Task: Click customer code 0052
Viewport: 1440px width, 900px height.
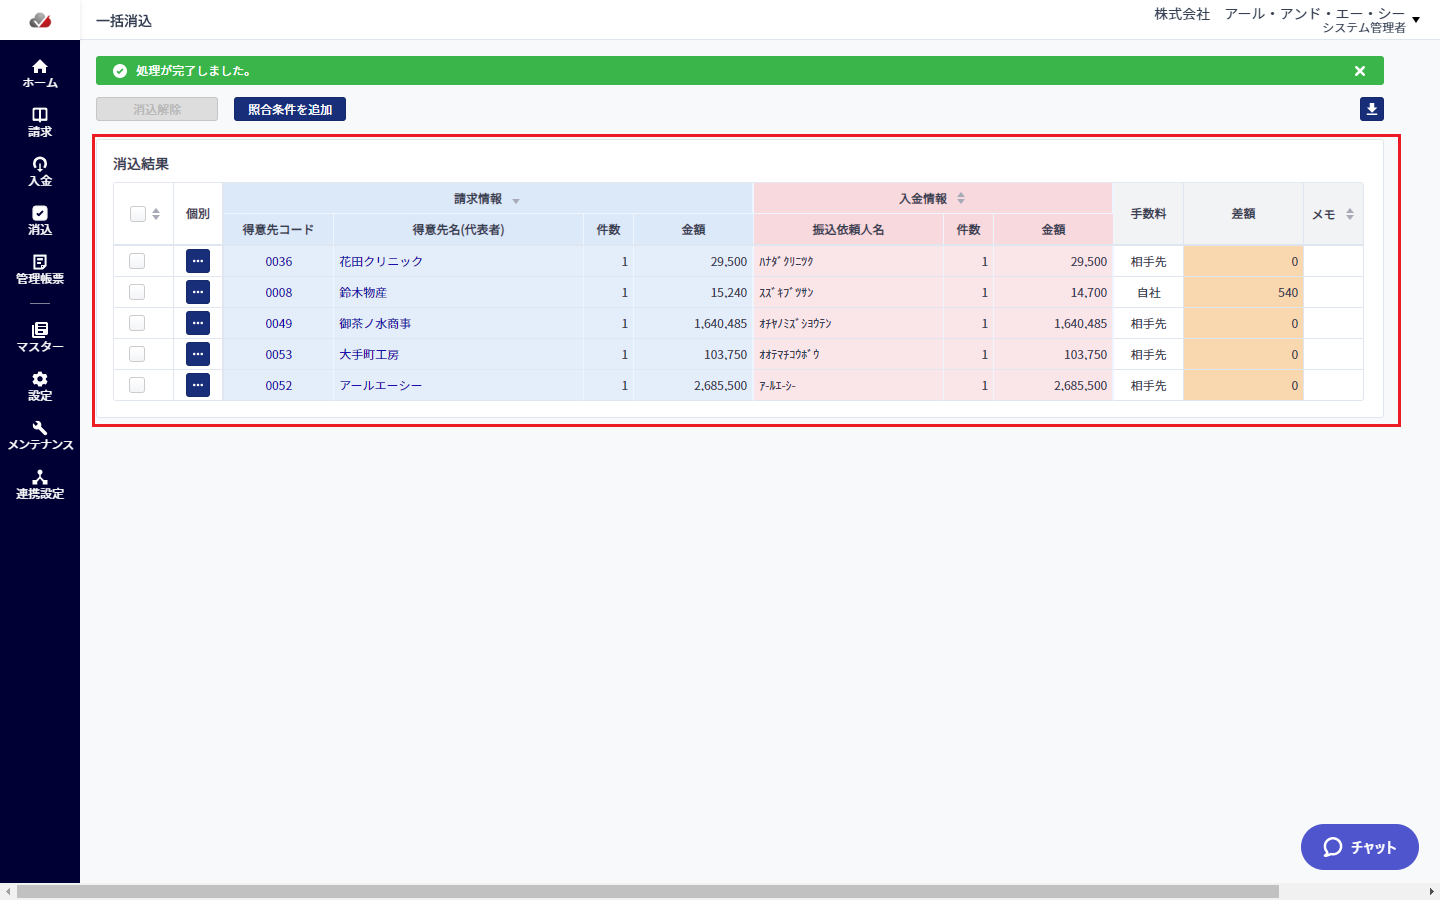Action: pyautogui.click(x=279, y=385)
